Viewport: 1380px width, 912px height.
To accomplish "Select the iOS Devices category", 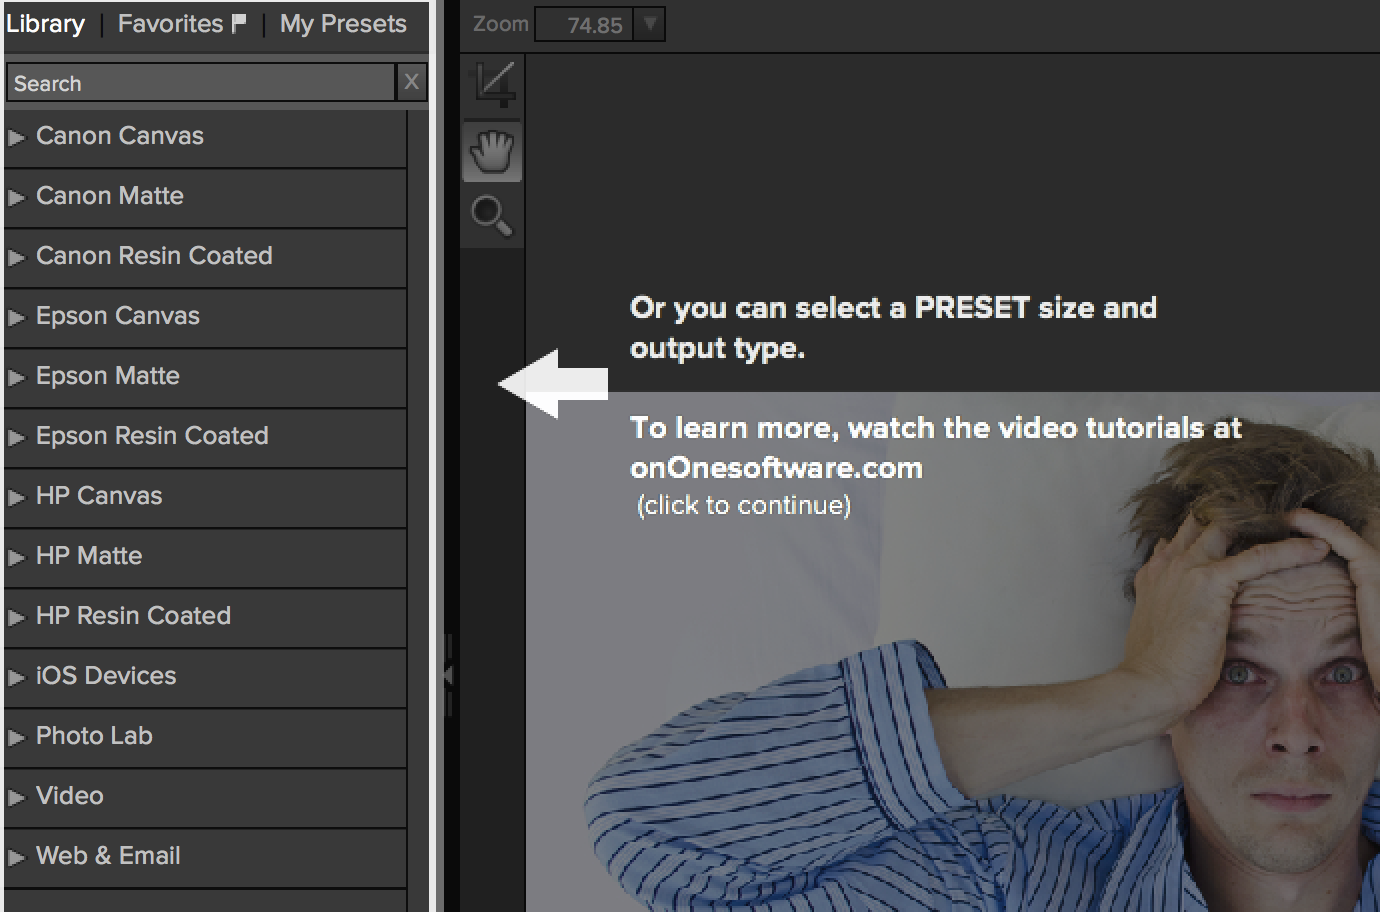I will tap(106, 676).
